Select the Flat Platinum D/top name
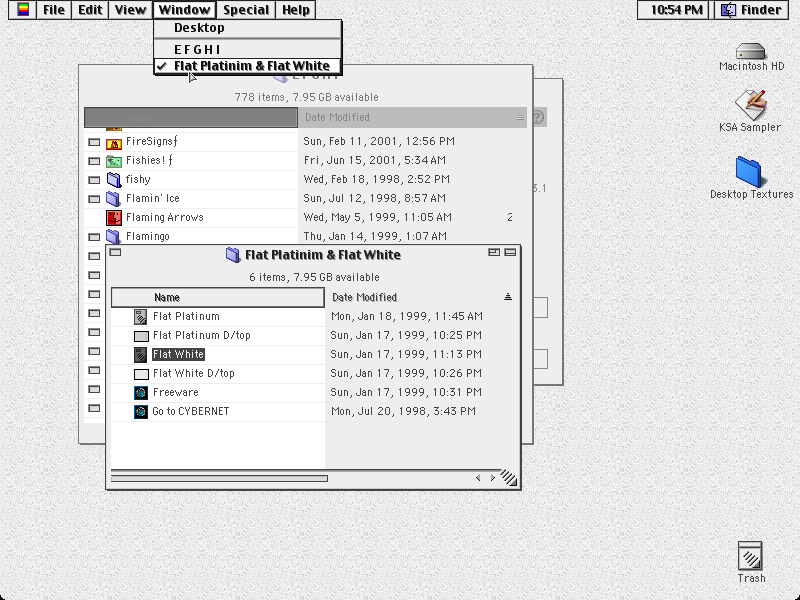 point(202,336)
